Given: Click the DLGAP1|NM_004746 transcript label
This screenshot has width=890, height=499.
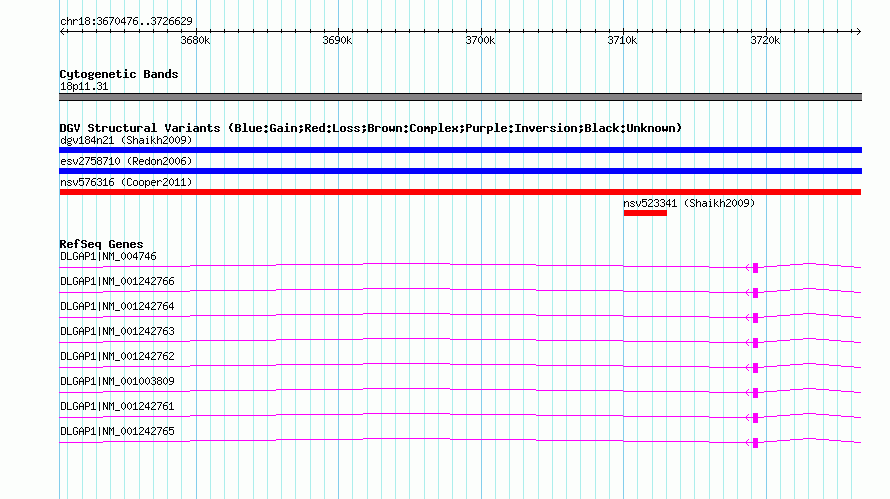Looking at the screenshot, I should click(108, 256).
